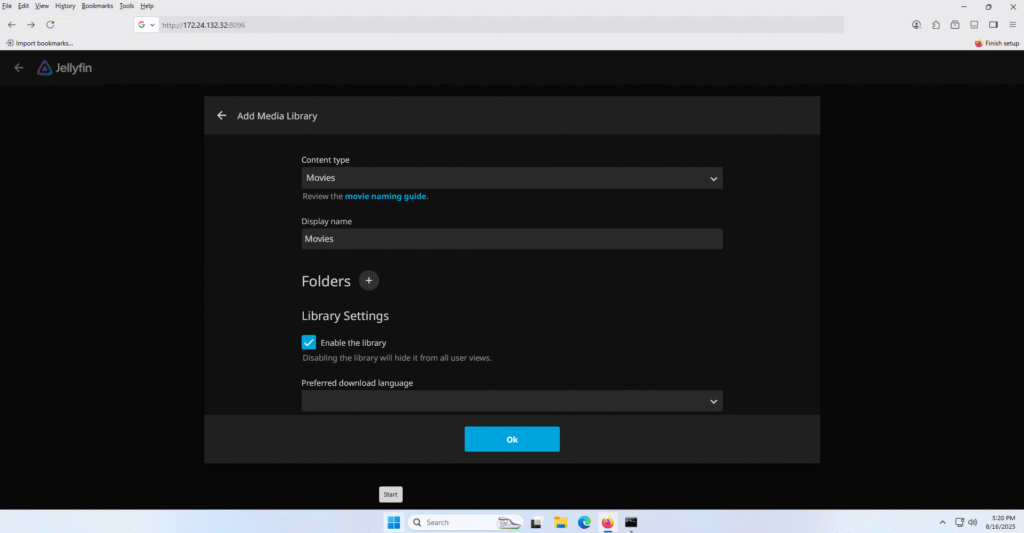Launch Microsoft Edge from taskbar
The width and height of the screenshot is (1024, 533).
[584, 523]
